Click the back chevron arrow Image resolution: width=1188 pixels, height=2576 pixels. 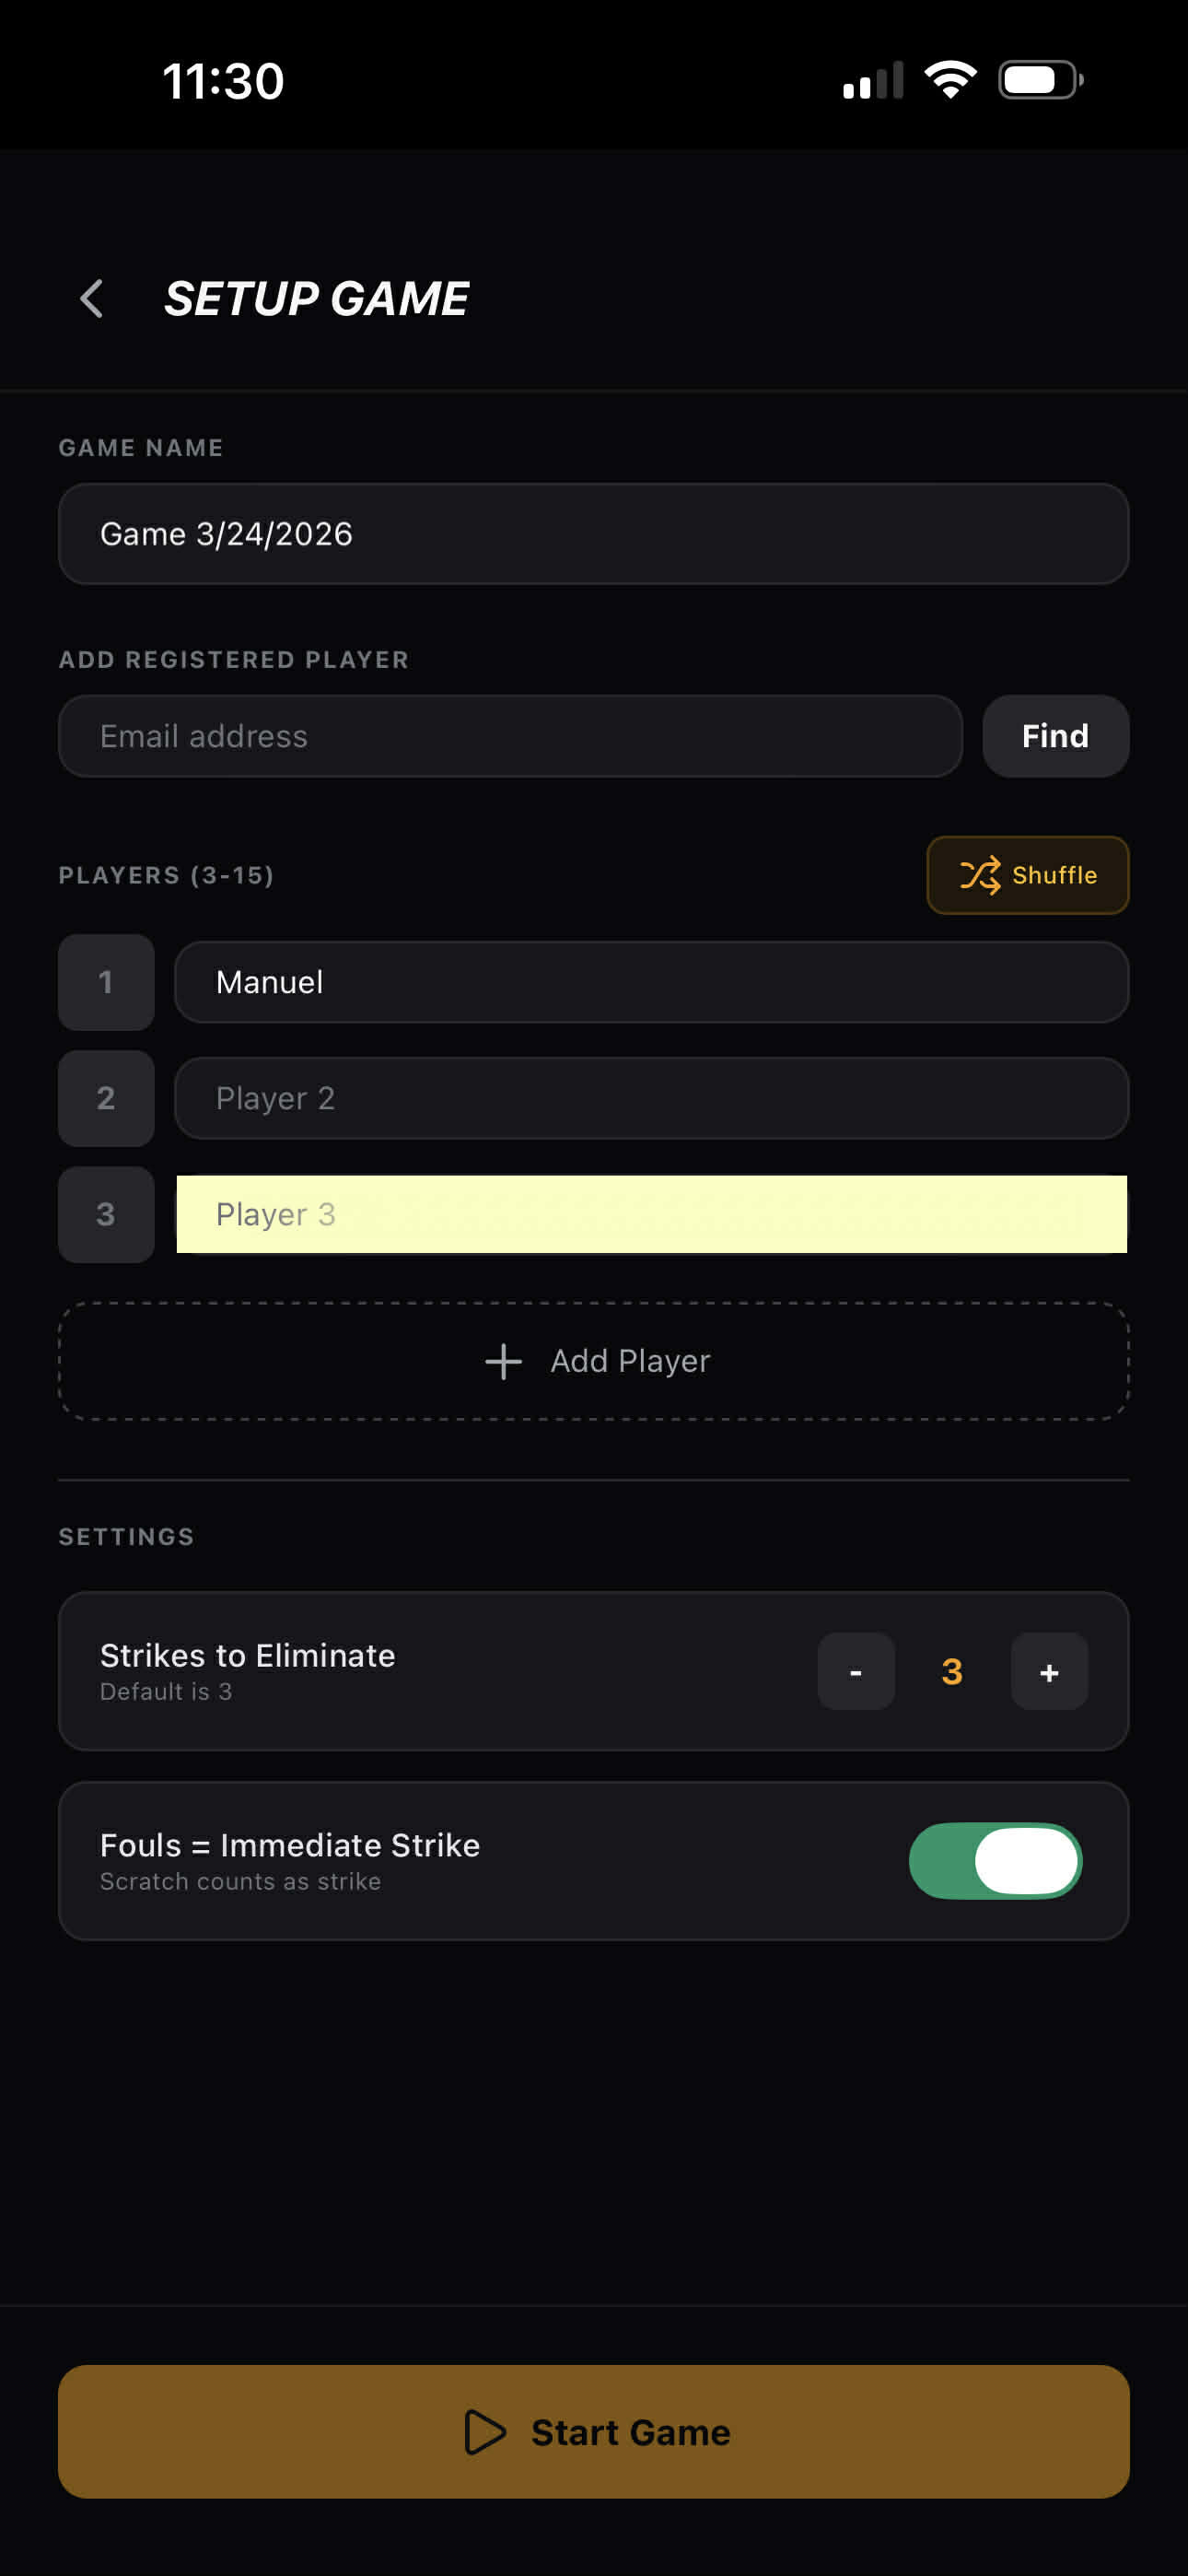click(x=91, y=297)
